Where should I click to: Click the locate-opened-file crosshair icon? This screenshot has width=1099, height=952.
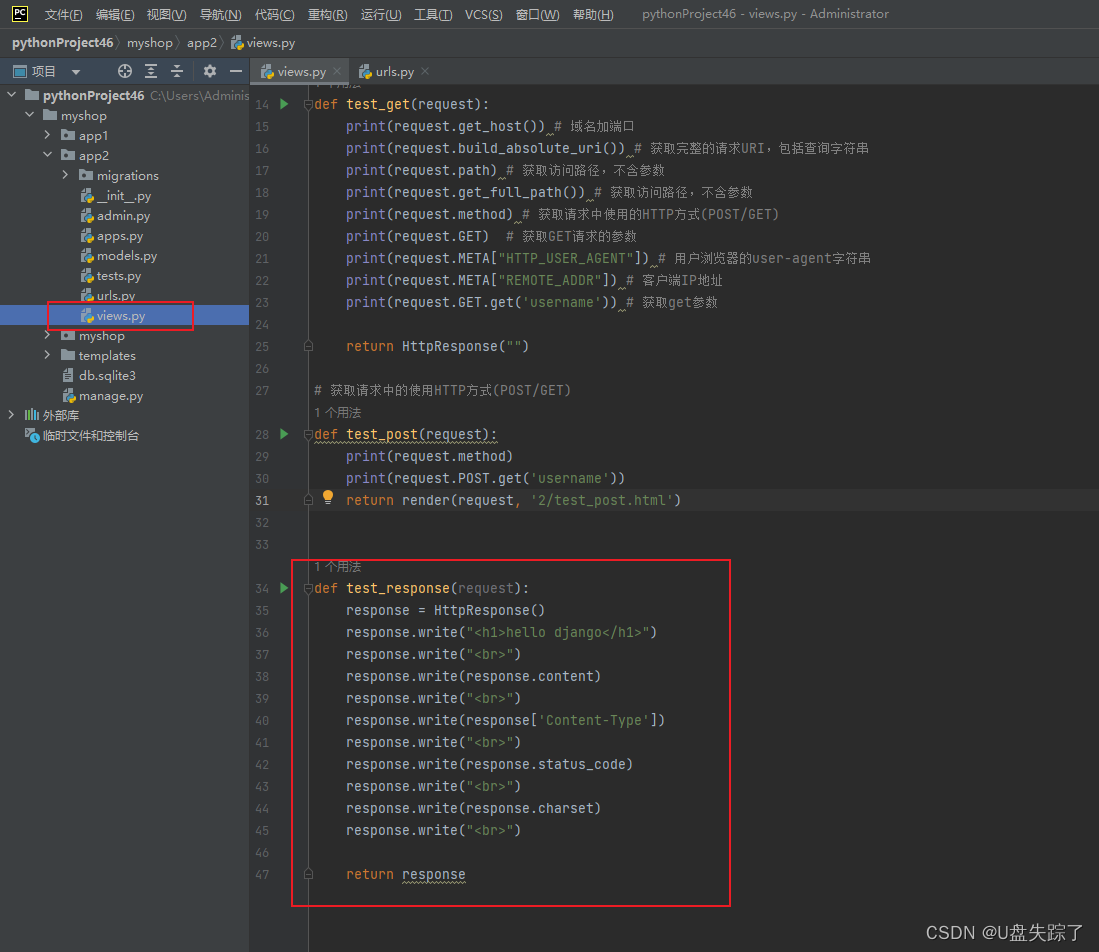click(x=125, y=71)
